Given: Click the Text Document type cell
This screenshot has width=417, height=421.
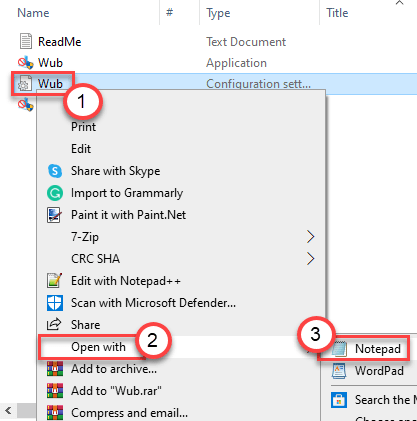Looking at the screenshot, I should click(246, 42).
